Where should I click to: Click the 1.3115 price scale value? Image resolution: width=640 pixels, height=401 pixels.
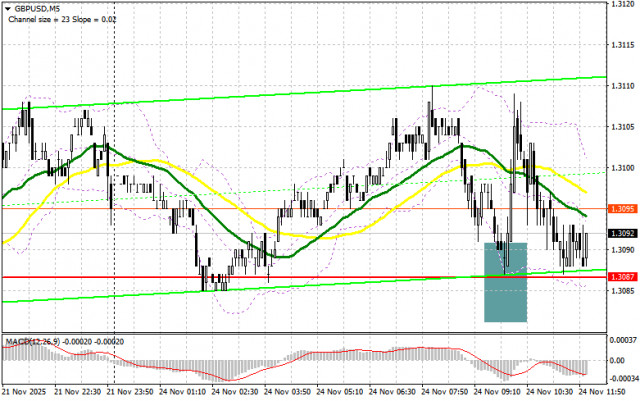623,45
